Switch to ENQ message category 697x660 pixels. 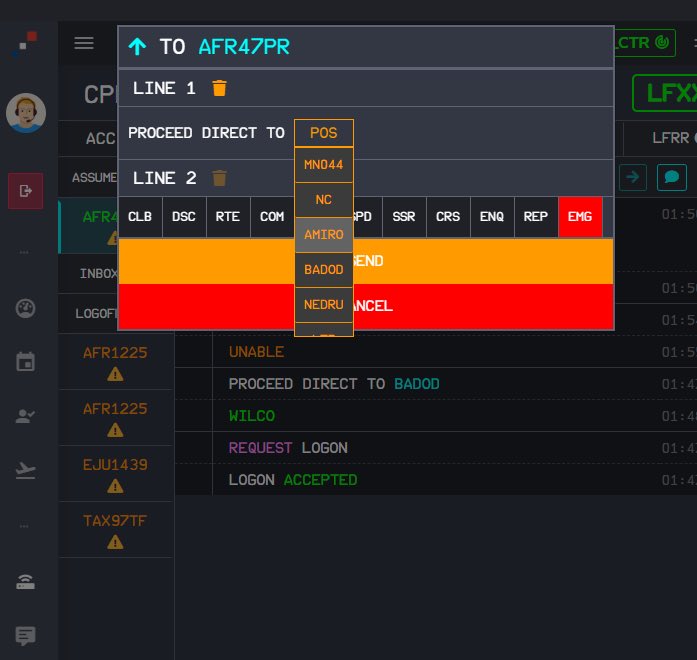click(492, 217)
